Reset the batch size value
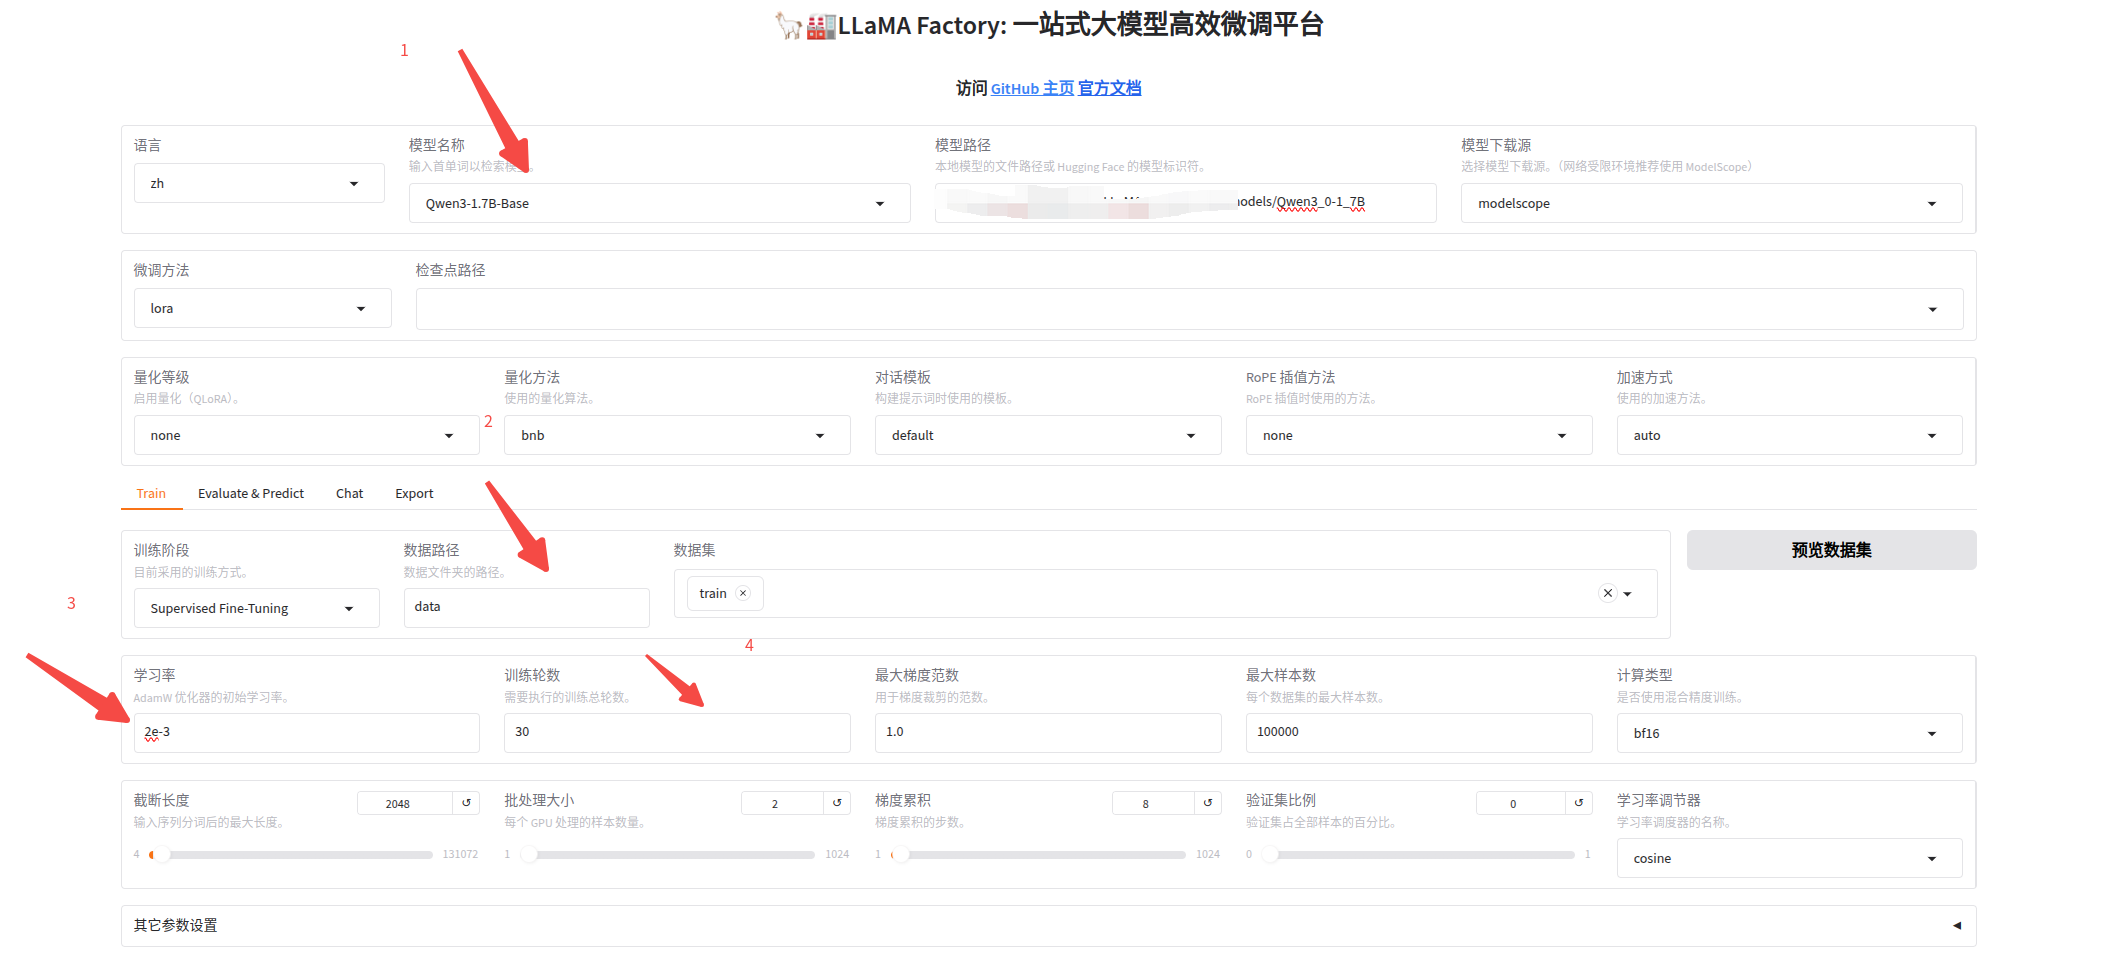Viewport: 2107px width, 959px height. 837,803
